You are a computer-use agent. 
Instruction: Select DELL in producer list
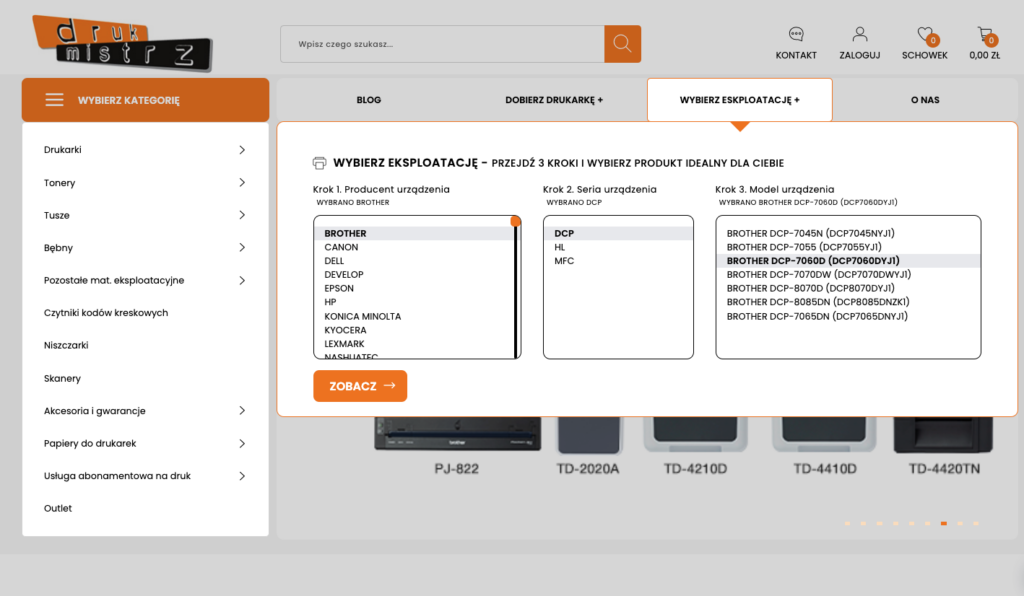tap(334, 260)
